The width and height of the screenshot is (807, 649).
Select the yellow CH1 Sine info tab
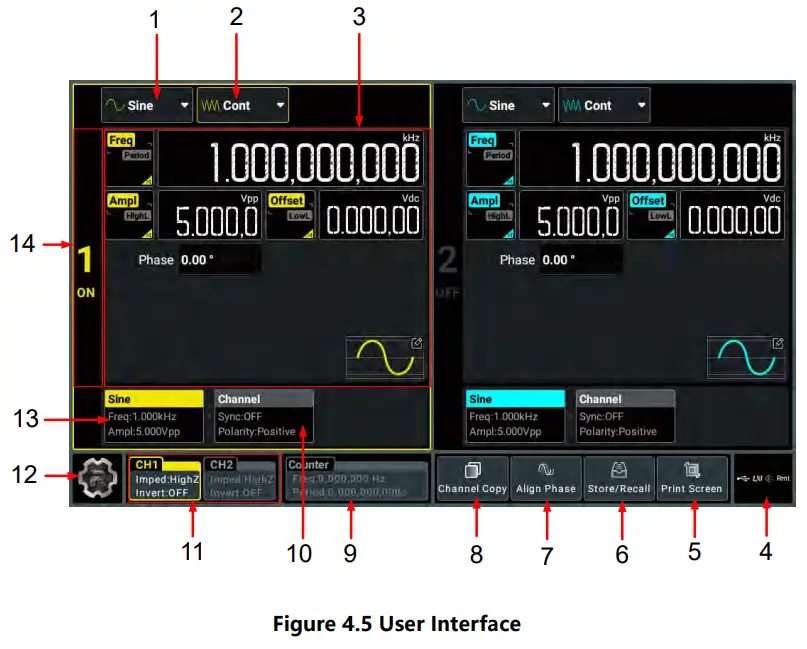pos(154,416)
